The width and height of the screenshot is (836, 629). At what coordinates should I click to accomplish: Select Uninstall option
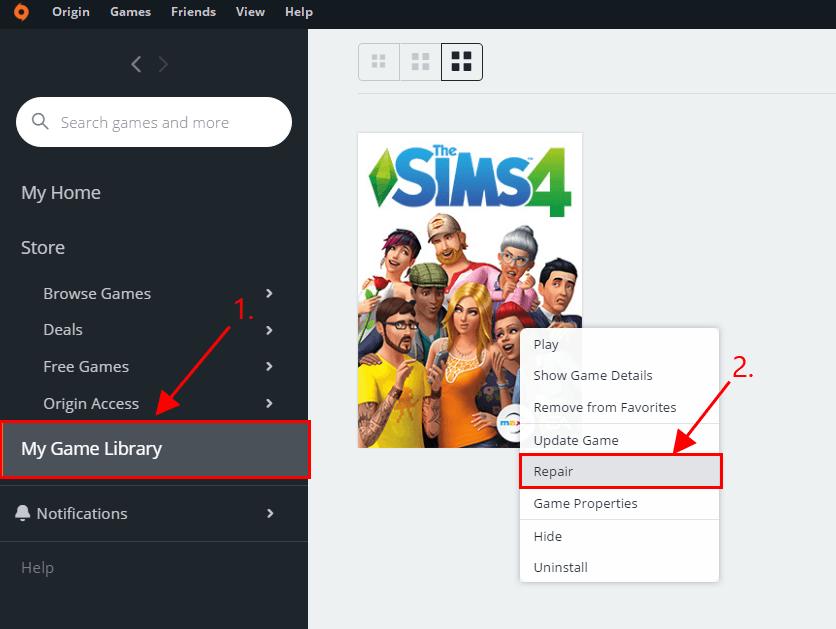pos(619,567)
